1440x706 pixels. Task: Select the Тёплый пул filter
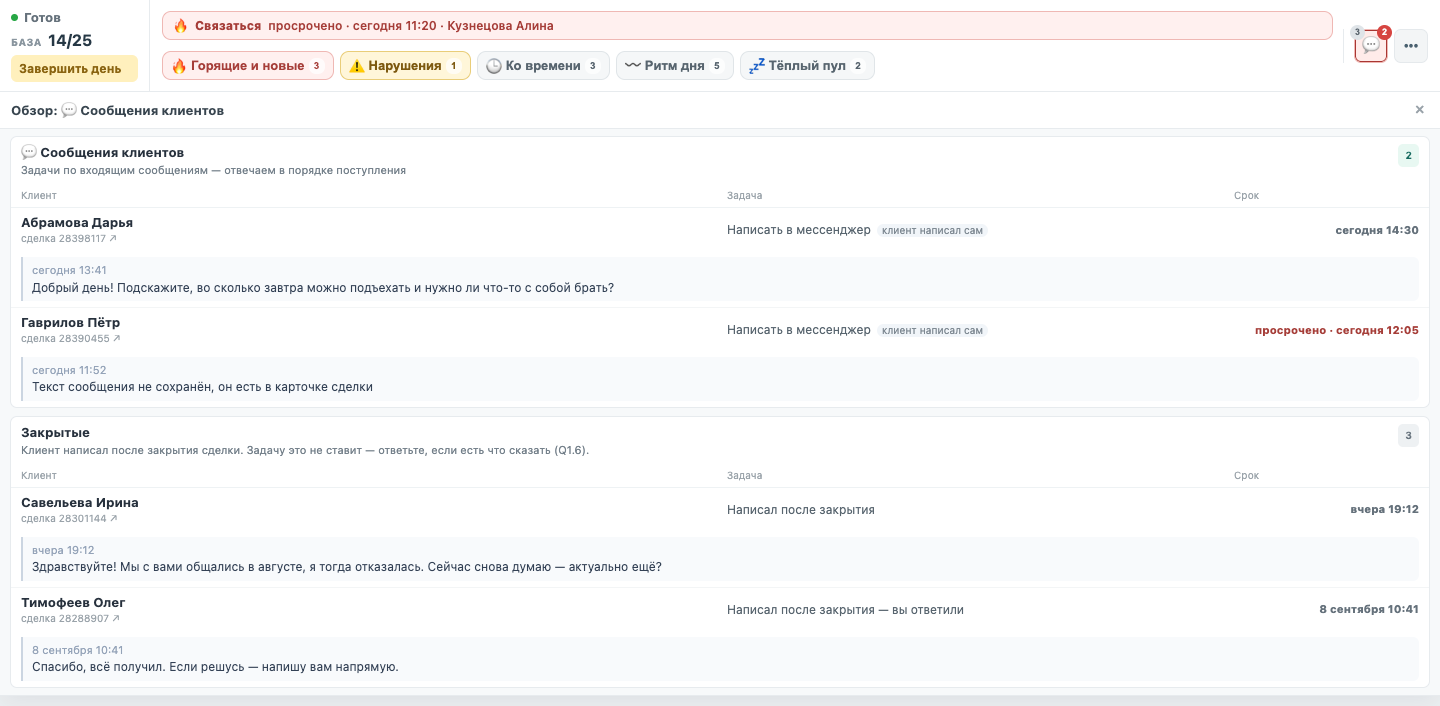[808, 66]
